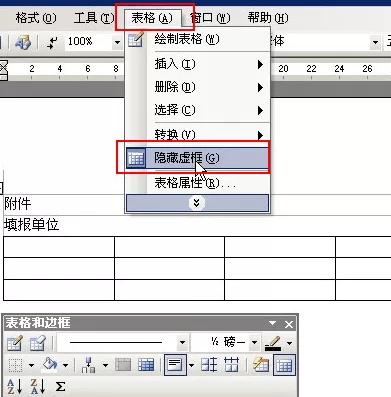This screenshot has height=397, width=391.
Task: Open the 格式(O) menu
Action: pos(36,18)
